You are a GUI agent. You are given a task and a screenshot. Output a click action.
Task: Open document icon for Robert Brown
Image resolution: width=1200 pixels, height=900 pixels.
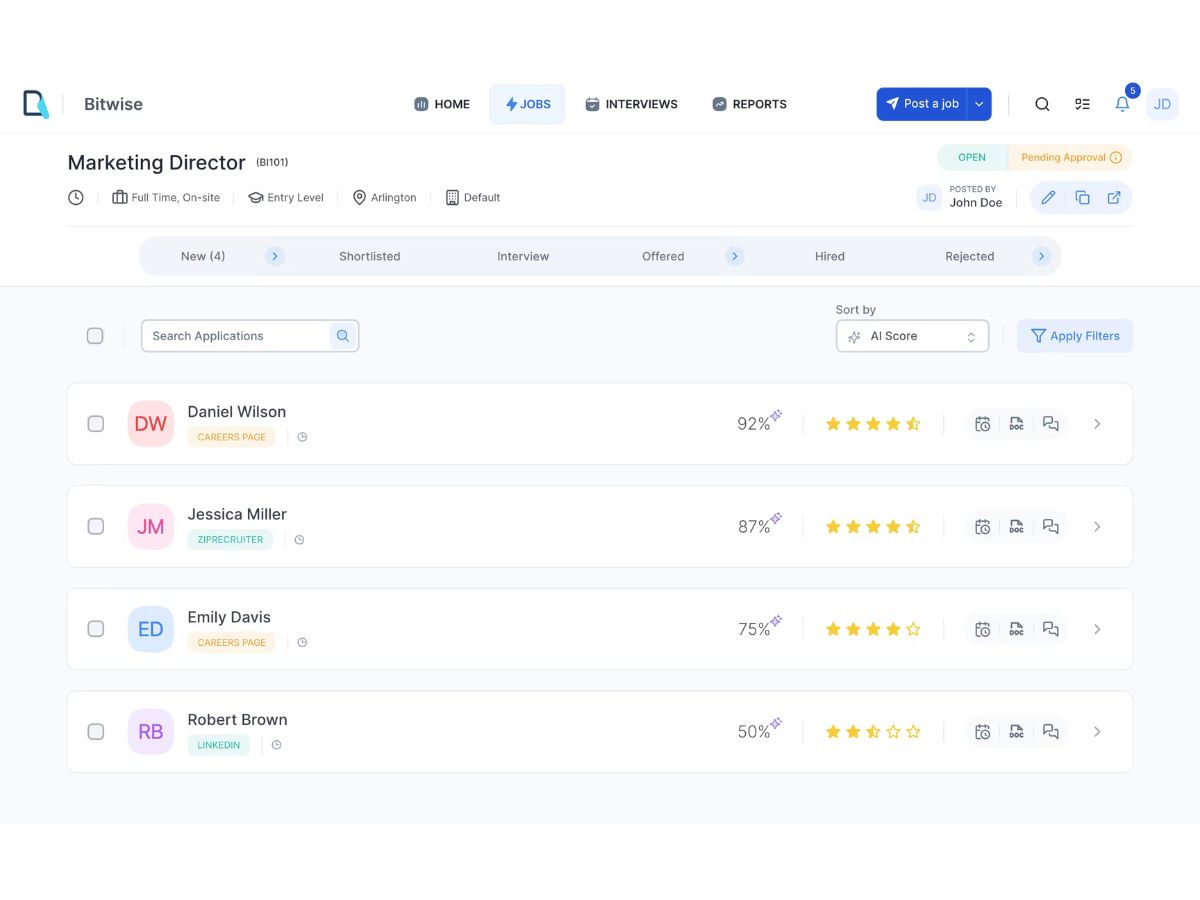point(1017,732)
